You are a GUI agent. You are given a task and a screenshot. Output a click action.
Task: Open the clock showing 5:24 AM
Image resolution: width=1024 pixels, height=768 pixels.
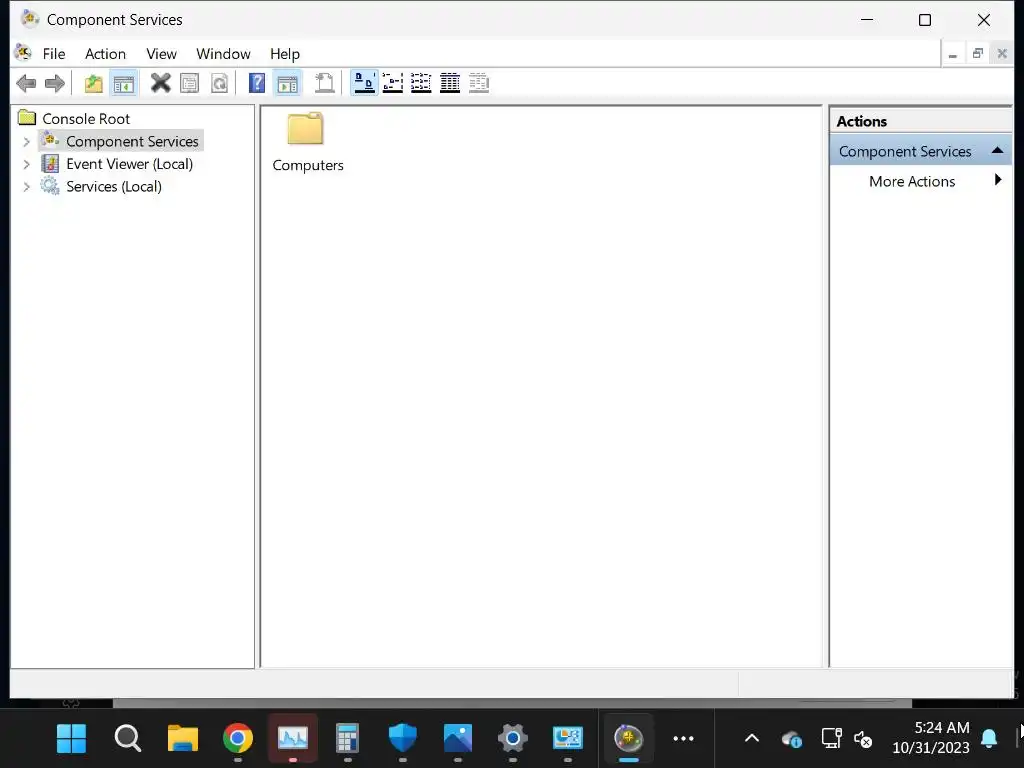click(931, 737)
